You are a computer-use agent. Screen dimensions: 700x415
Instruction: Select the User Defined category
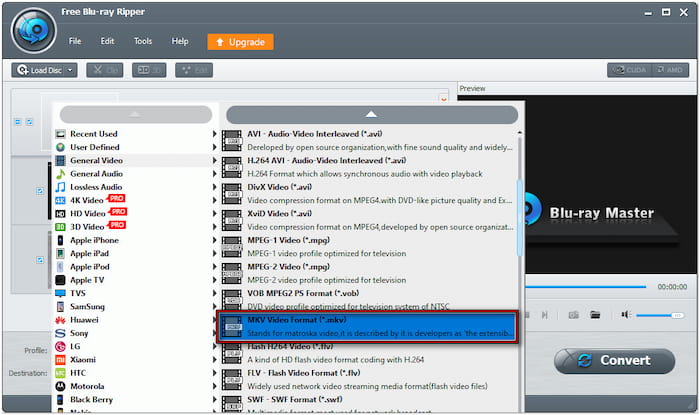coord(135,147)
